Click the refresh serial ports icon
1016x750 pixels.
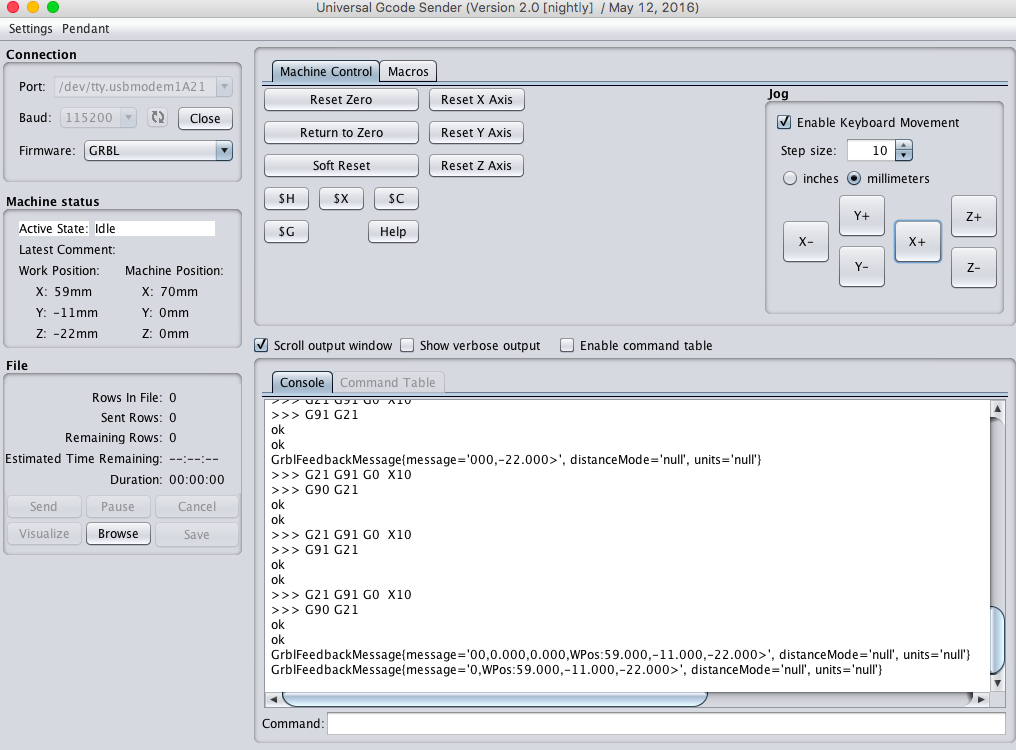pos(157,117)
